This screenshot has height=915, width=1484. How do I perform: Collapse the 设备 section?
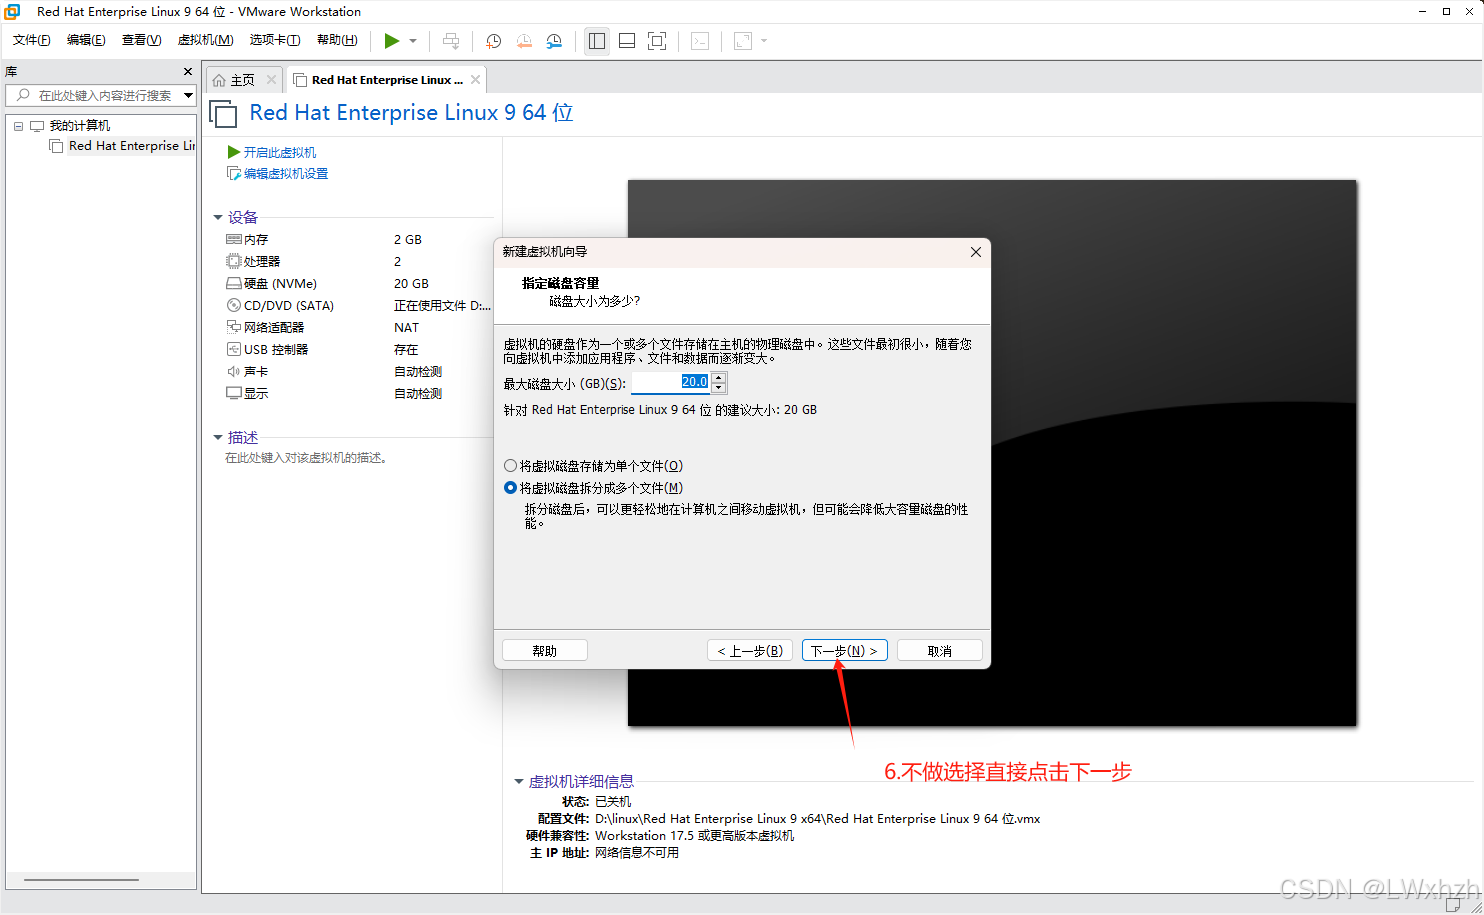218,217
